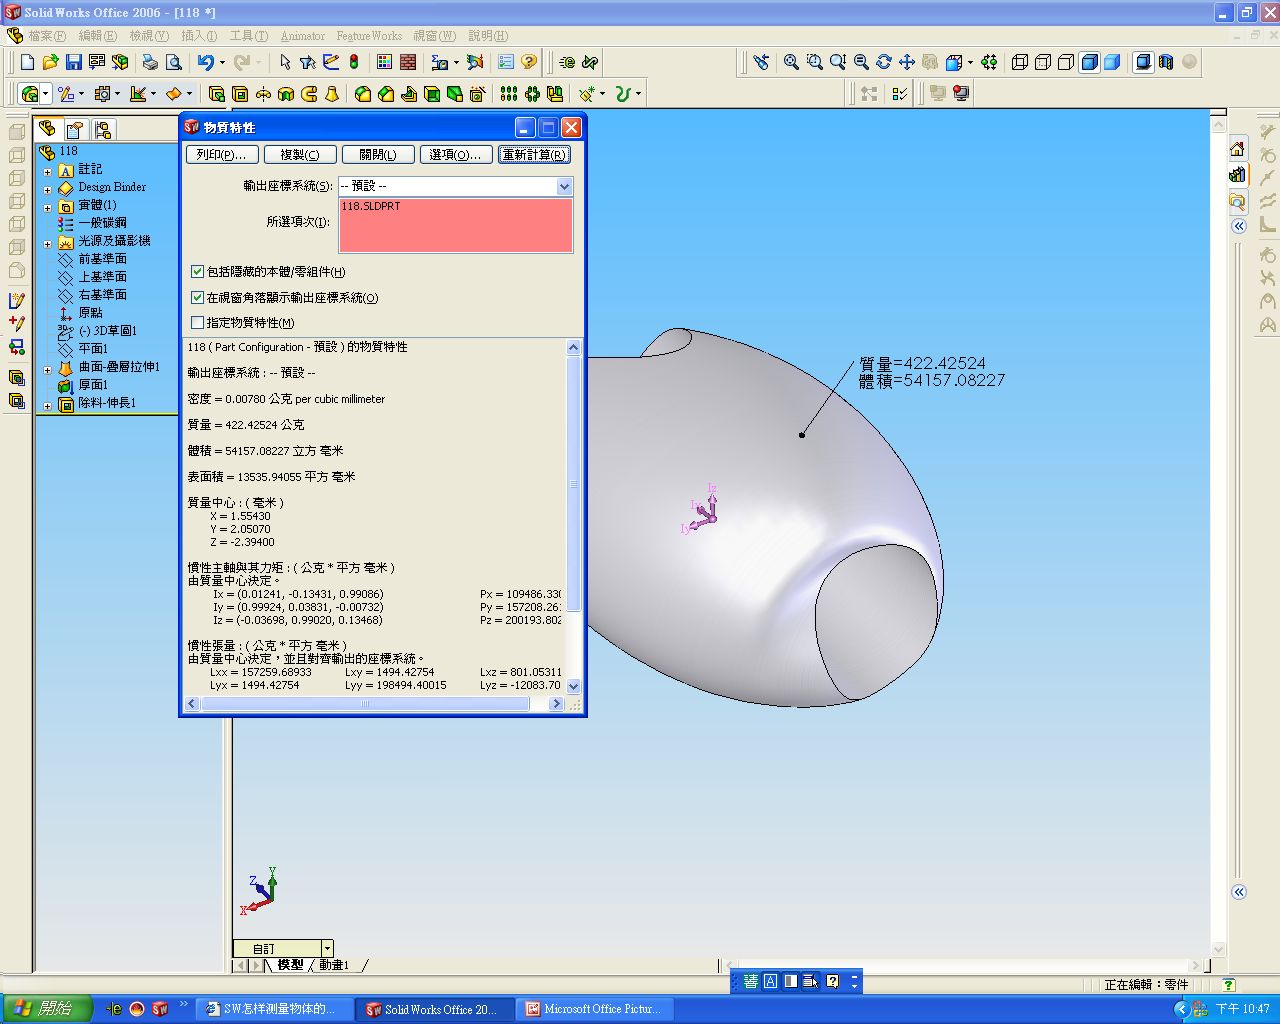This screenshot has width=1280, height=1024.
Task: Click the 118.SLDPRT selected items box
Action: point(456,225)
